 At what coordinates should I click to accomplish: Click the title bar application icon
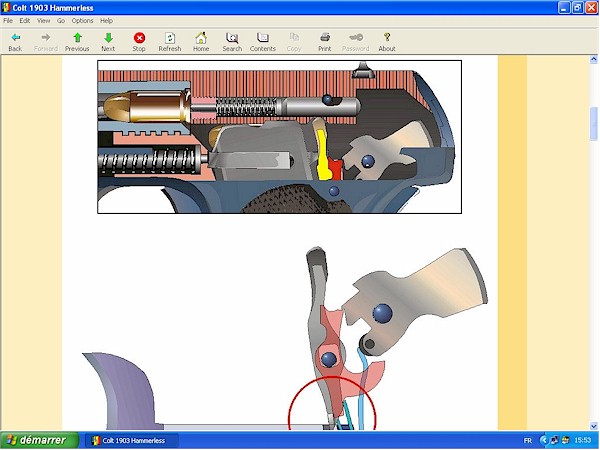click(6, 8)
